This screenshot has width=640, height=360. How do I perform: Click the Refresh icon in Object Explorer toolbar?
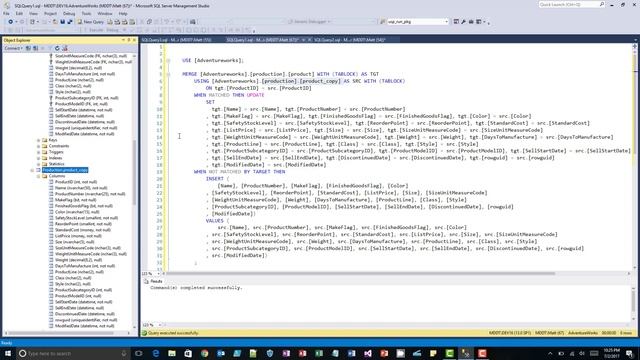[x=57, y=48]
